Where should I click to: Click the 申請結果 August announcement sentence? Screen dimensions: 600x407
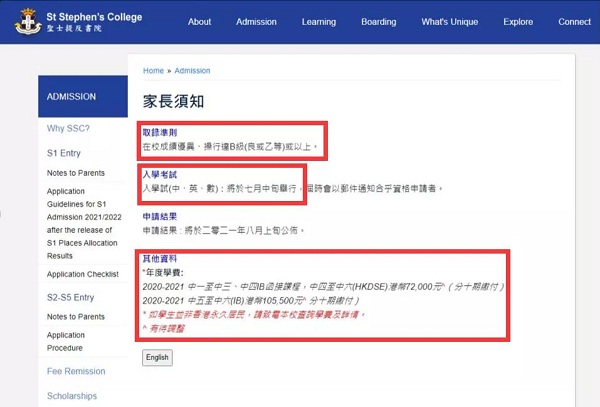coord(223,231)
